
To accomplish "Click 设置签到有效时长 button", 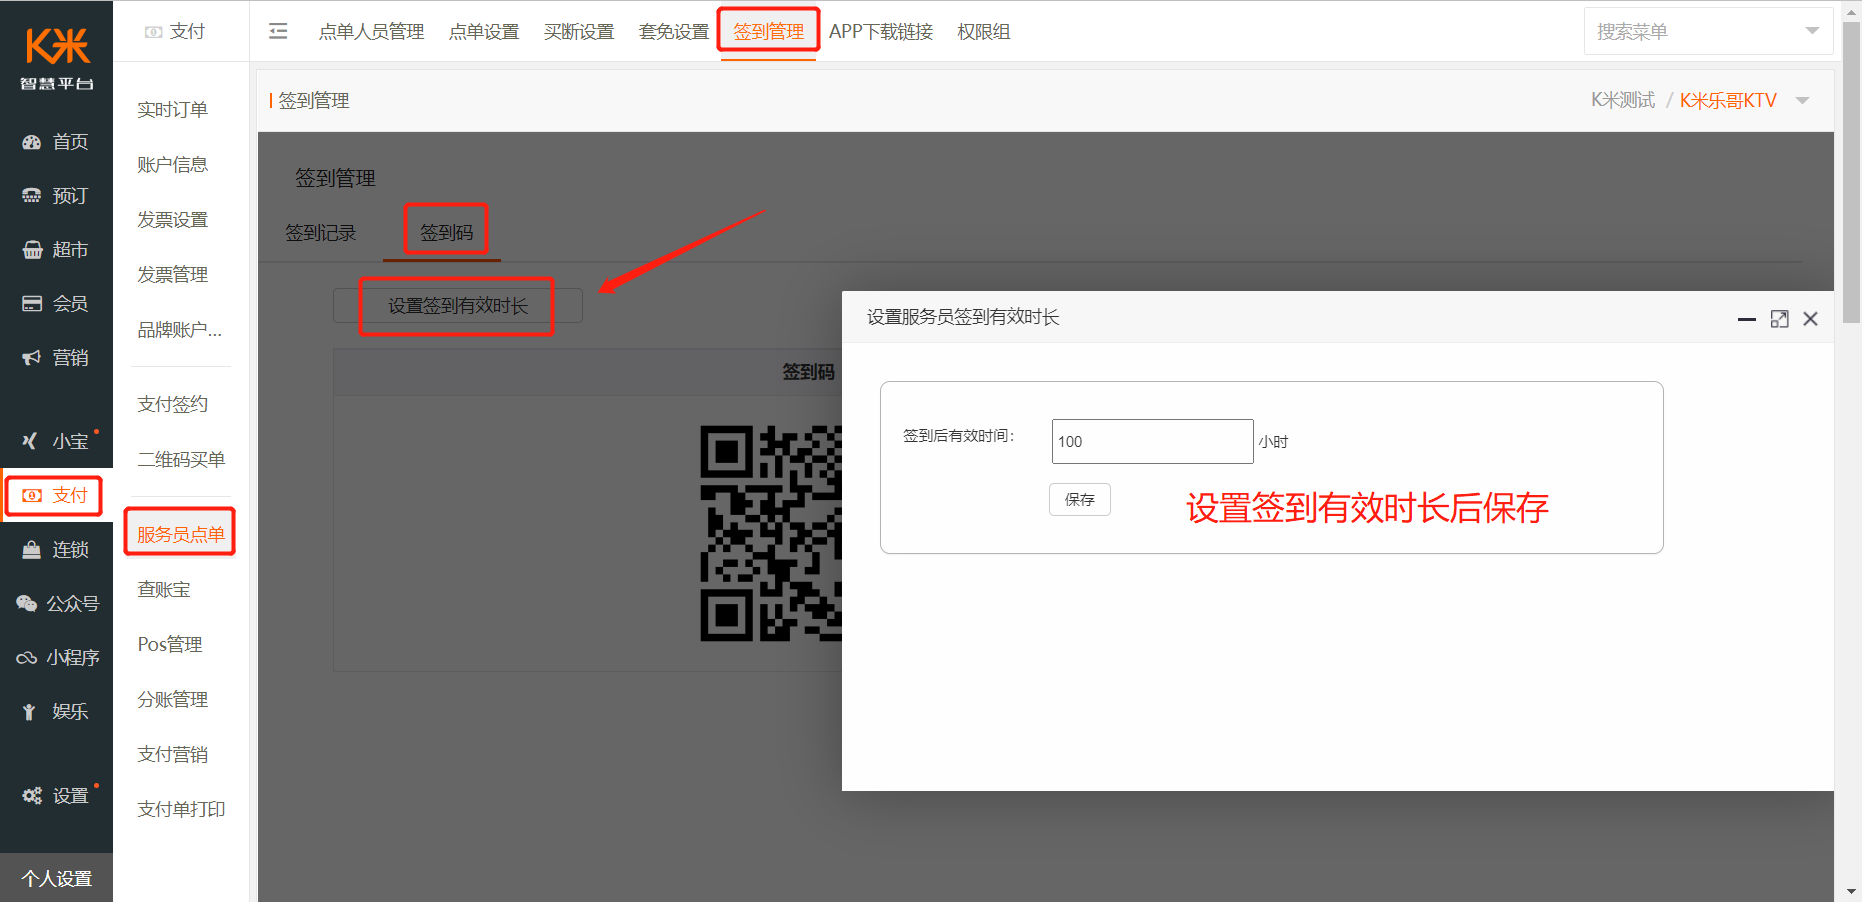I will [x=458, y=306].
